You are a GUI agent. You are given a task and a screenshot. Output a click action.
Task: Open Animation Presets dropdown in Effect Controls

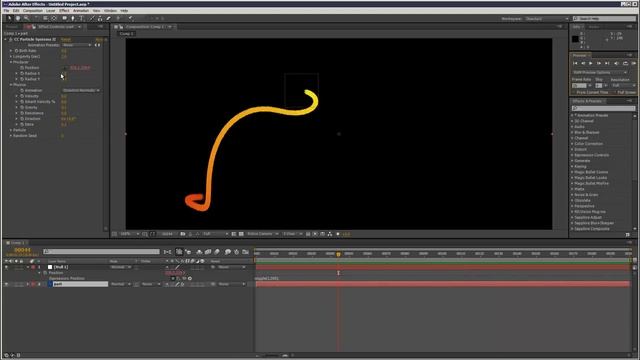pyautogui.click(x=77, y=45)
